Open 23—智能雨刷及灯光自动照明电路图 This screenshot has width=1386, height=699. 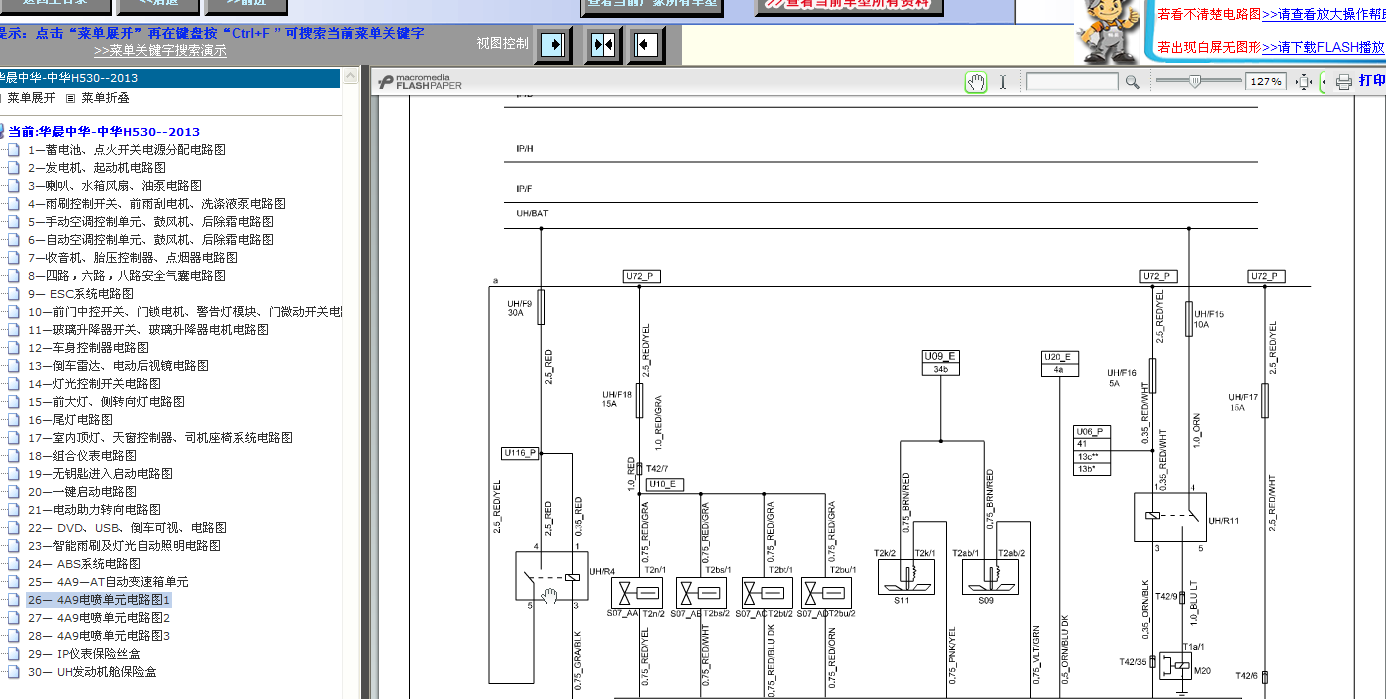click(x=124, y=546)
